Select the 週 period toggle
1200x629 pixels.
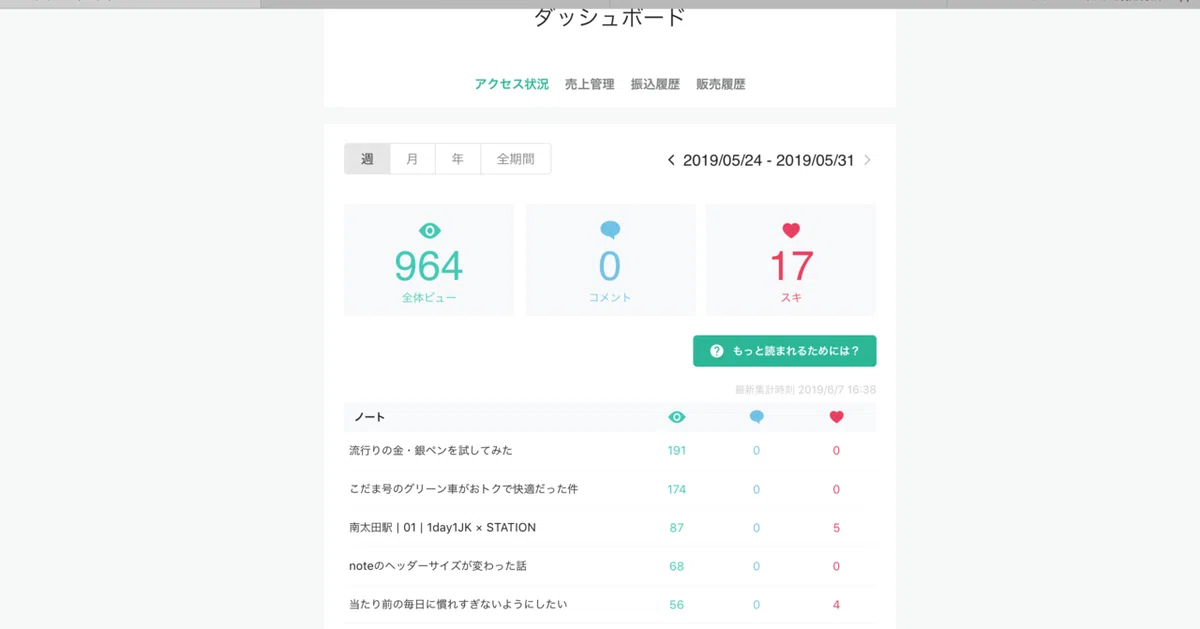pos(367,159)
